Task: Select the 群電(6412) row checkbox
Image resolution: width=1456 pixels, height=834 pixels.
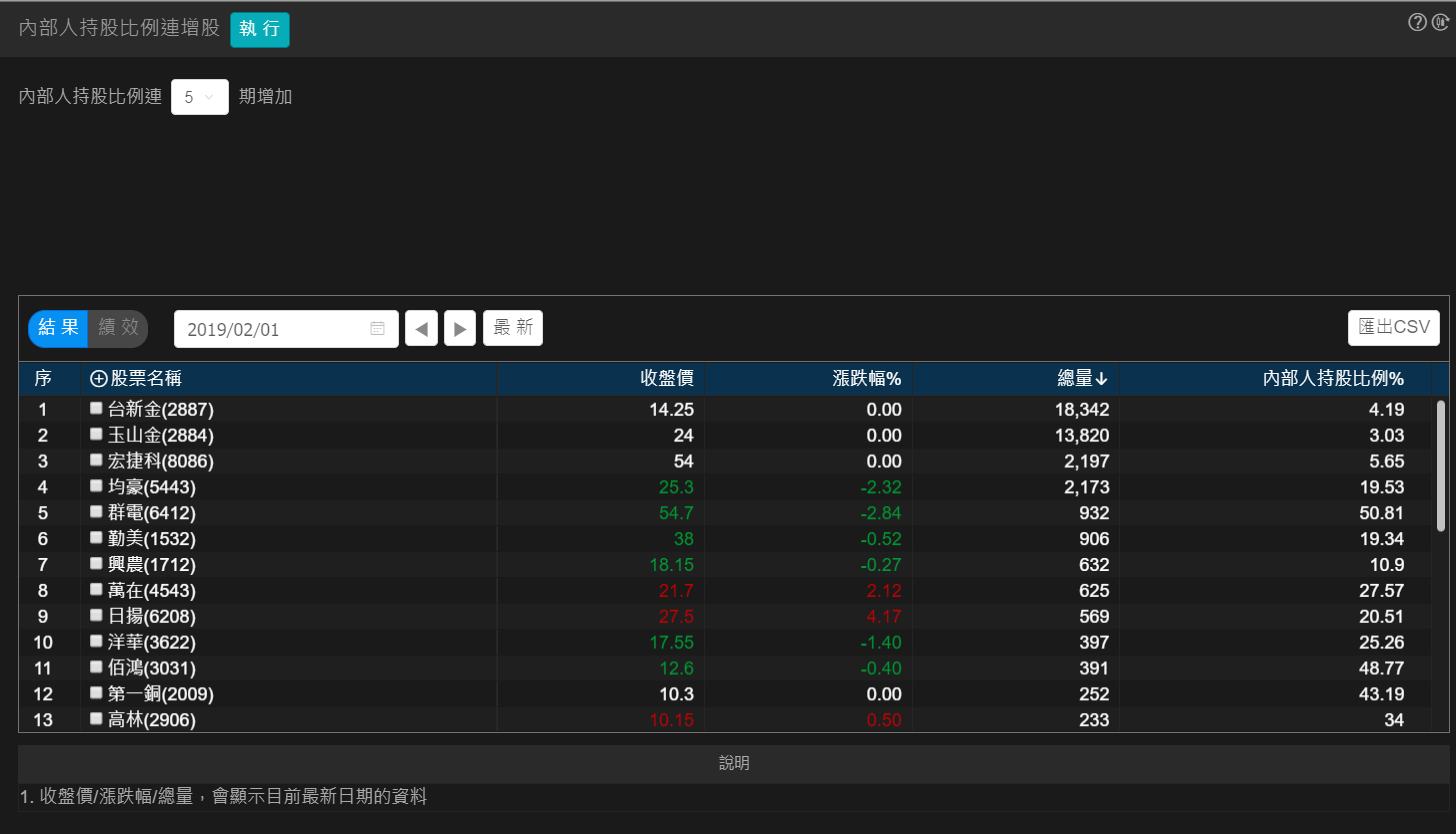Action: tap(96, 512)
